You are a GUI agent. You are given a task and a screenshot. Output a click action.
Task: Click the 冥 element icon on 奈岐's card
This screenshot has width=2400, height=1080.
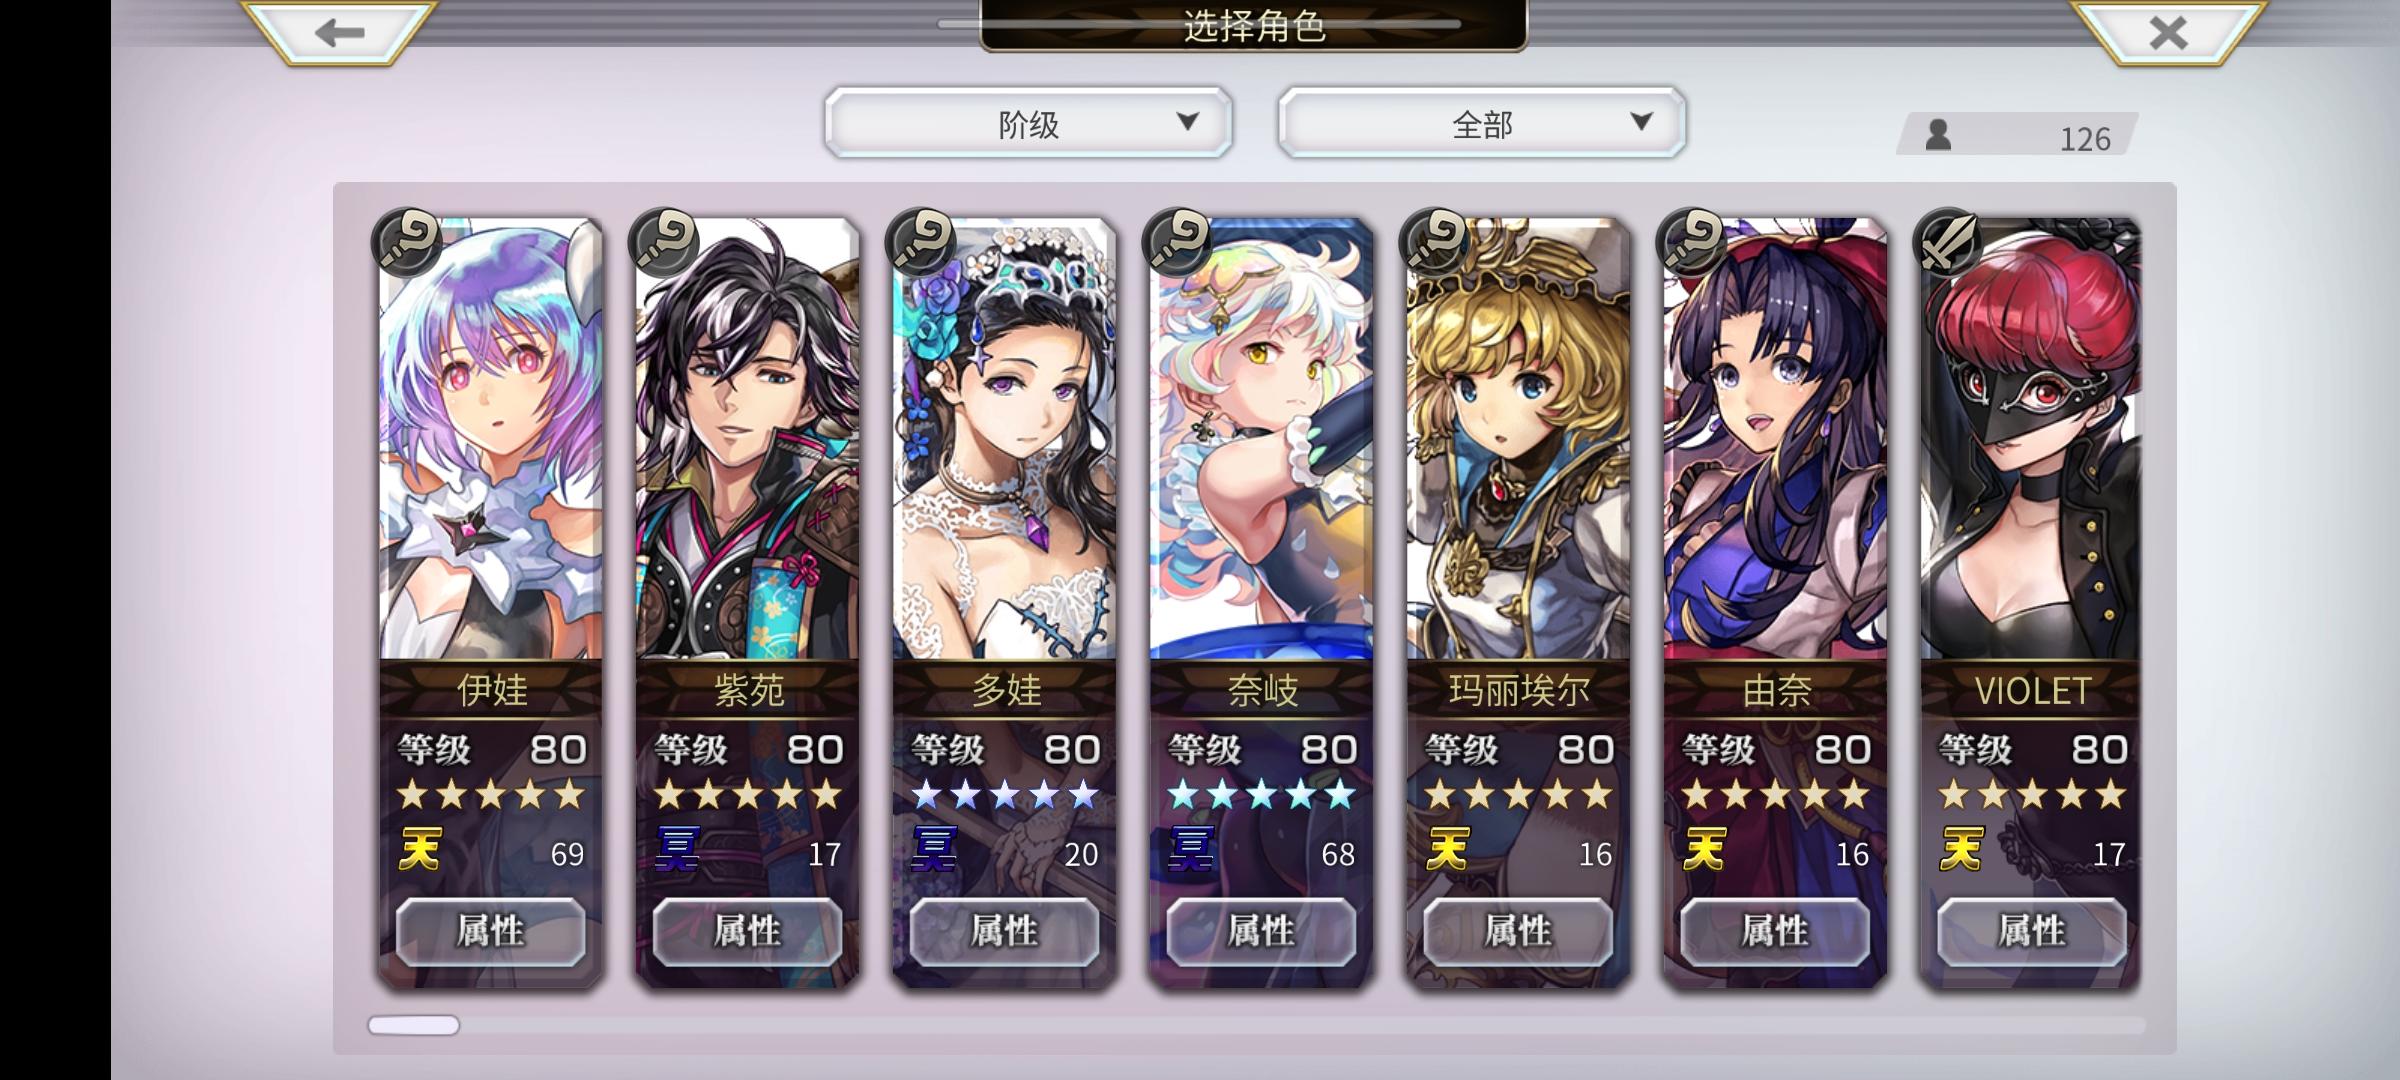pos(1190,850)
